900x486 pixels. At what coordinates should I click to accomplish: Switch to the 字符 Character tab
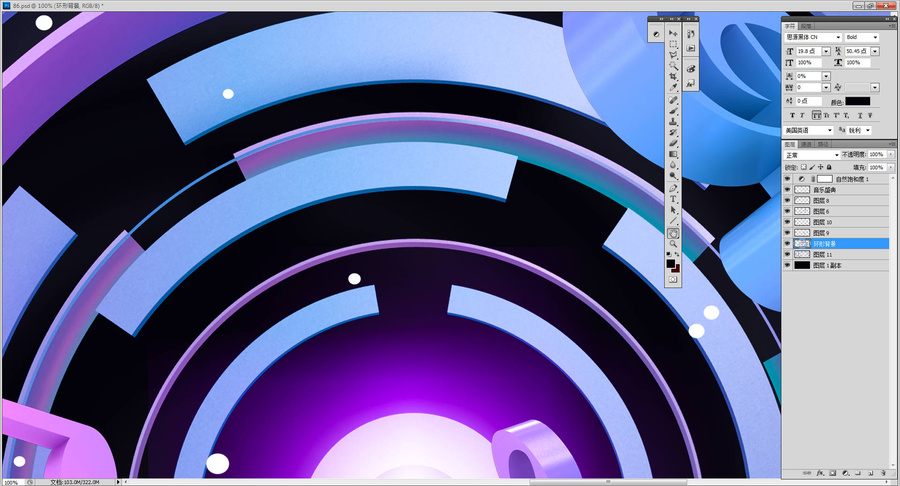click(x=790, y=26)
